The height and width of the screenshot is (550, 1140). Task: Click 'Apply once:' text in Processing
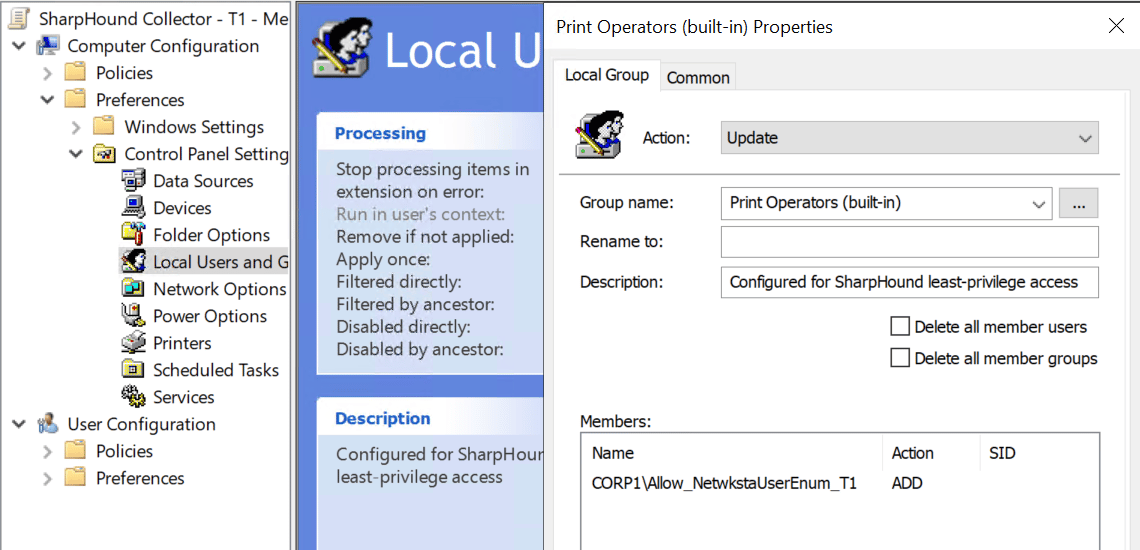click(383, 260)
